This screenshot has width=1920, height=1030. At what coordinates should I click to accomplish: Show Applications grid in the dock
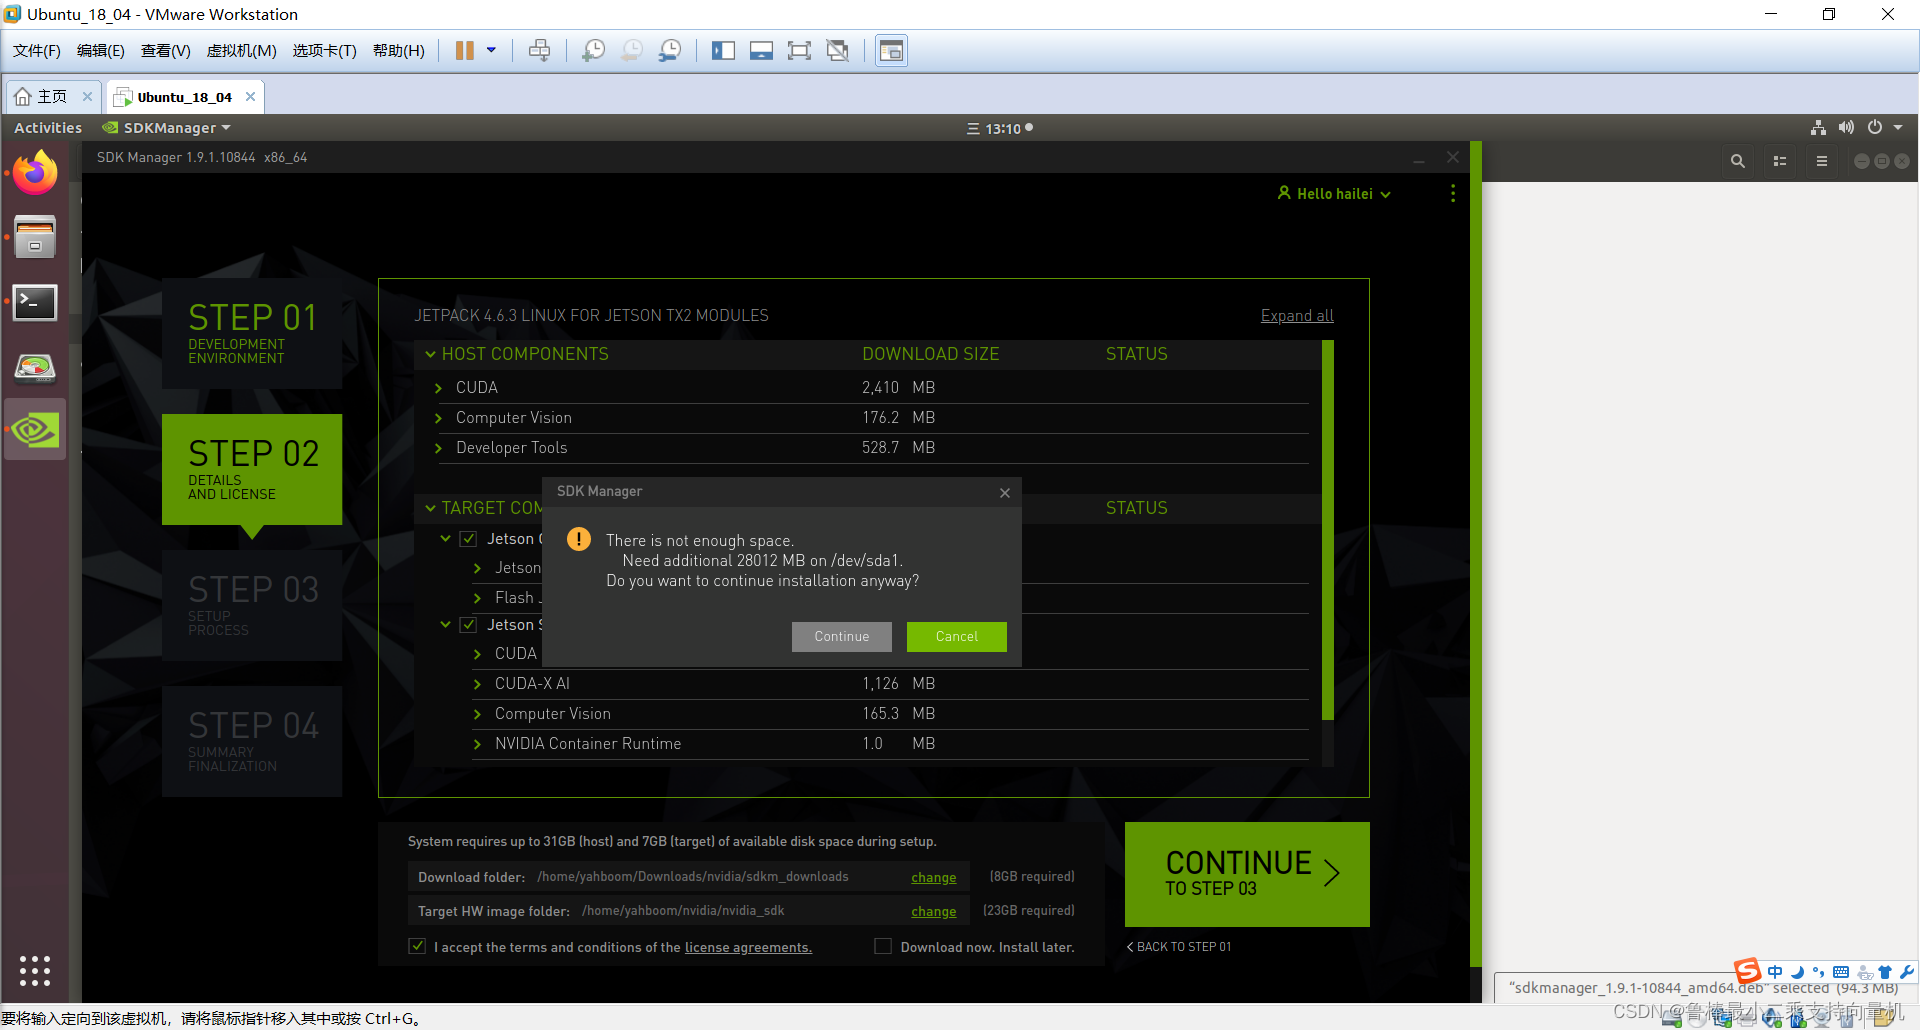point(35,971)
